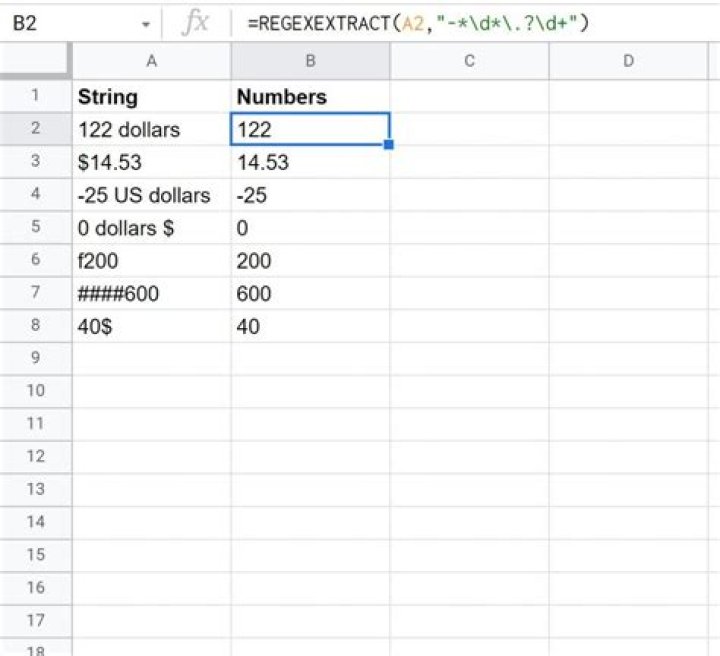Click cell containing '-25 US dollars'
The height and width of the screenshot is (656, 720).
pos(152,195)
